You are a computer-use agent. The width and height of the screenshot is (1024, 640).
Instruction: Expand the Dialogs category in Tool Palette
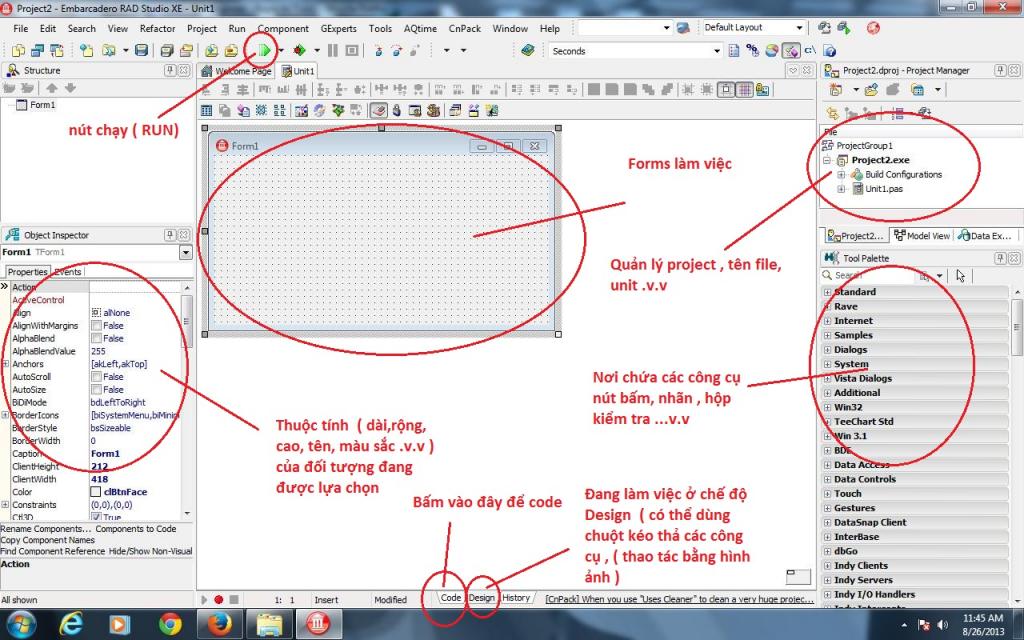click(x=827, y=349)
